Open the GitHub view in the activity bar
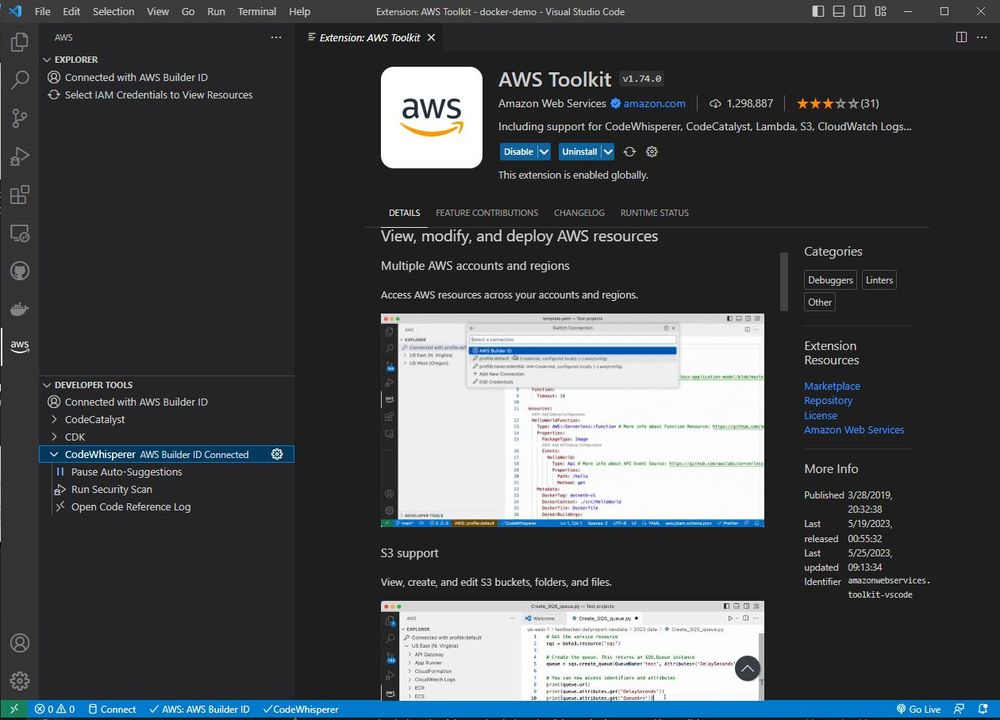This screenshot has width=1000, height=720. point(19,270)
